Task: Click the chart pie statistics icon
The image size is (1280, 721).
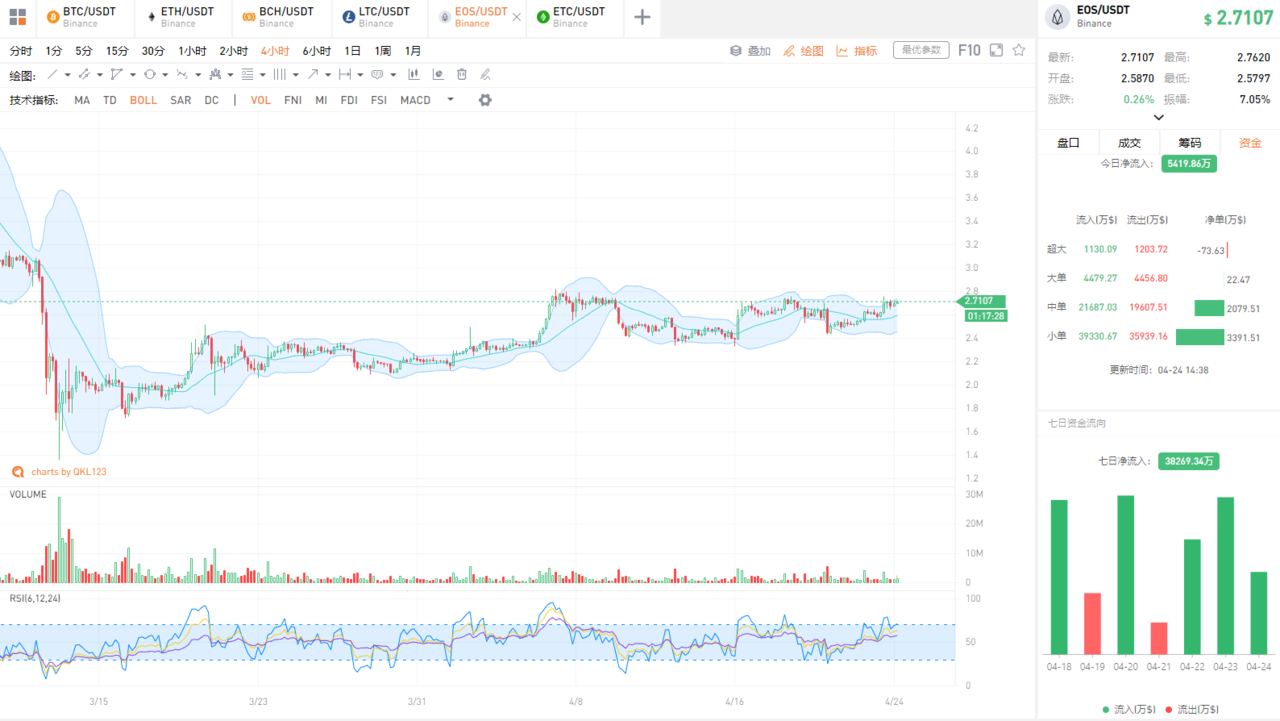Action: pos(438,74)
